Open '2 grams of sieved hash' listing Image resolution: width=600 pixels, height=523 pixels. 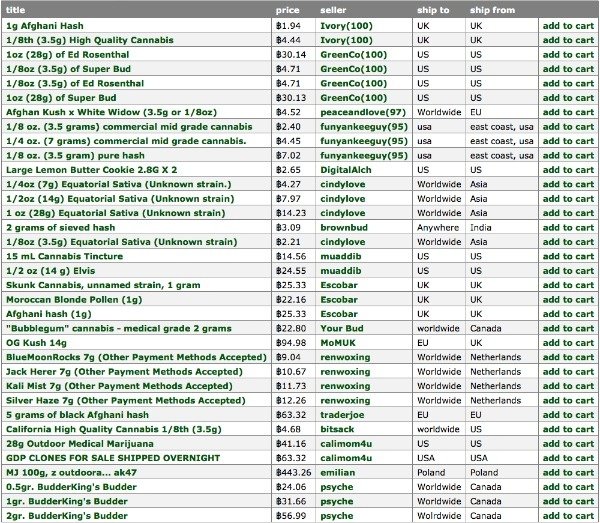60,228
